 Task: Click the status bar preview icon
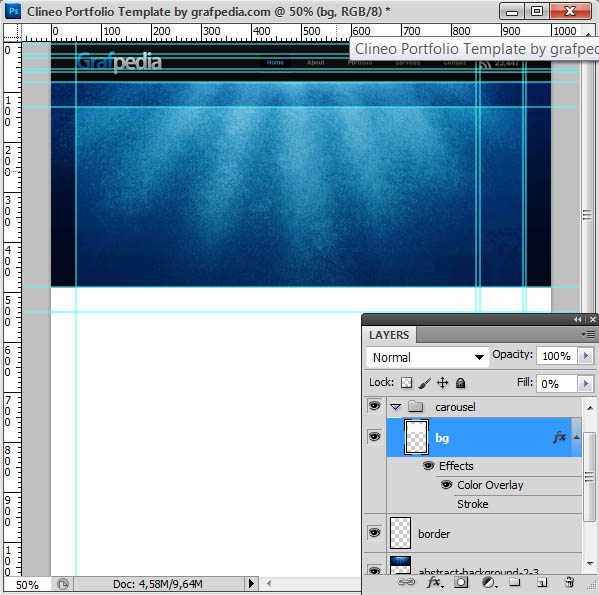point(63,584)
